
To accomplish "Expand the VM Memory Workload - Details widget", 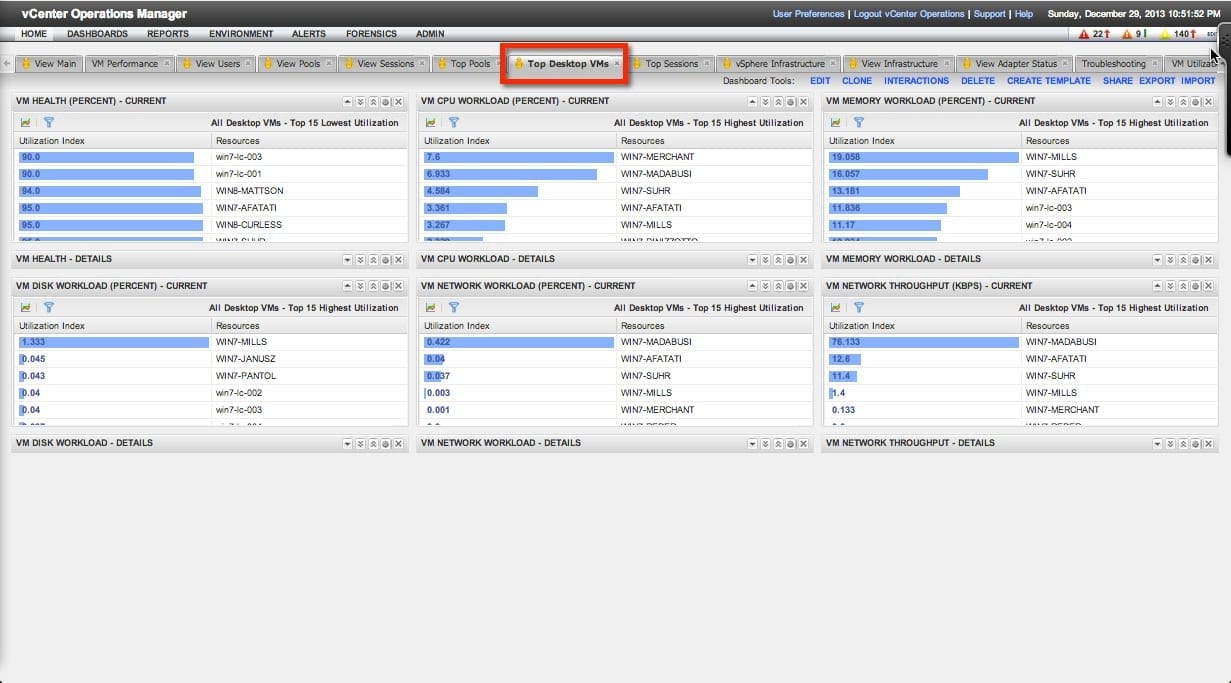I will (x=1158, y=259).
